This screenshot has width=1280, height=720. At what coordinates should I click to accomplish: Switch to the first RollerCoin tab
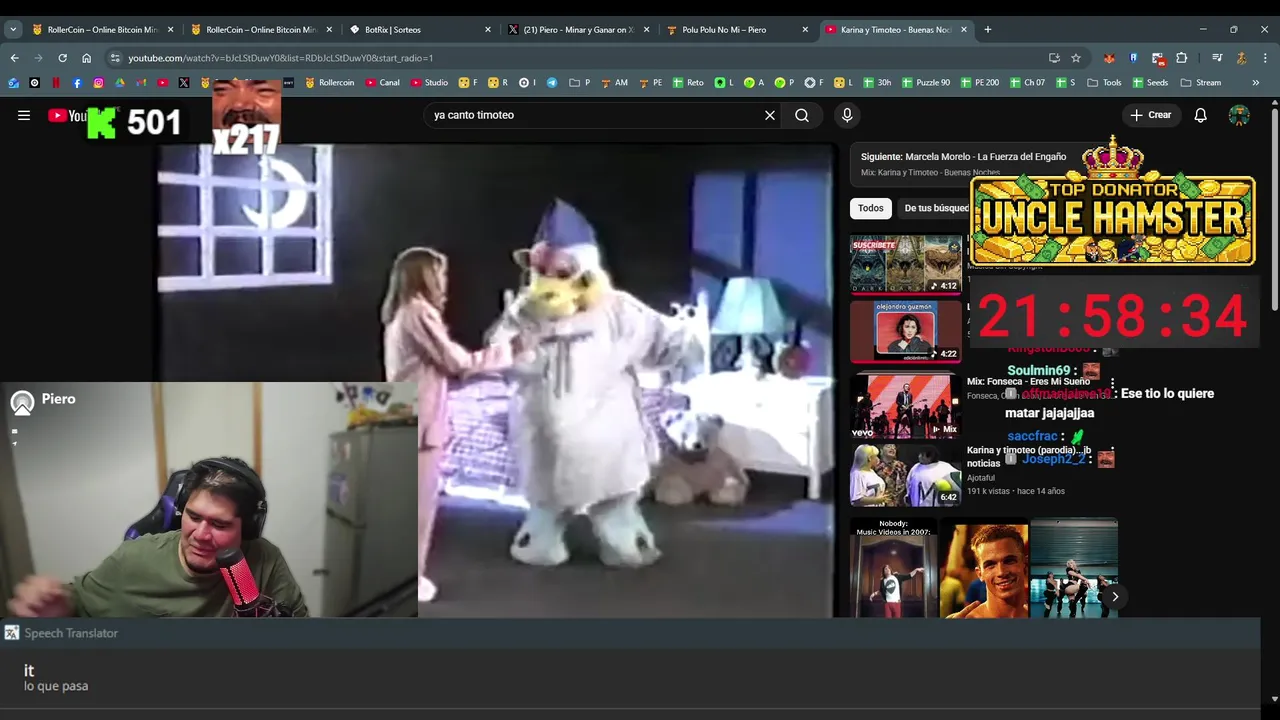click(103, 30)
